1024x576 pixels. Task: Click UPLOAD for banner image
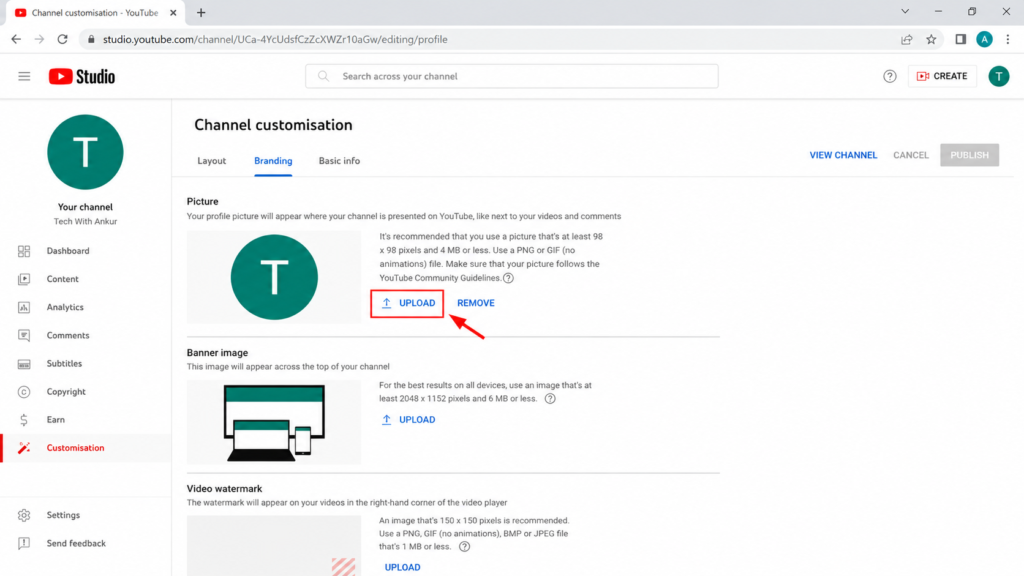pos(408,420)
